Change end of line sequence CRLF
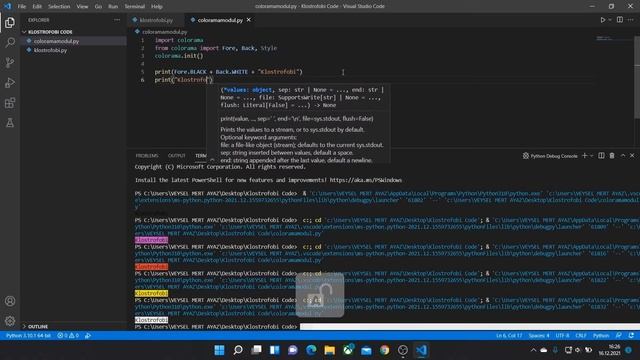 [x=581, y=336]
